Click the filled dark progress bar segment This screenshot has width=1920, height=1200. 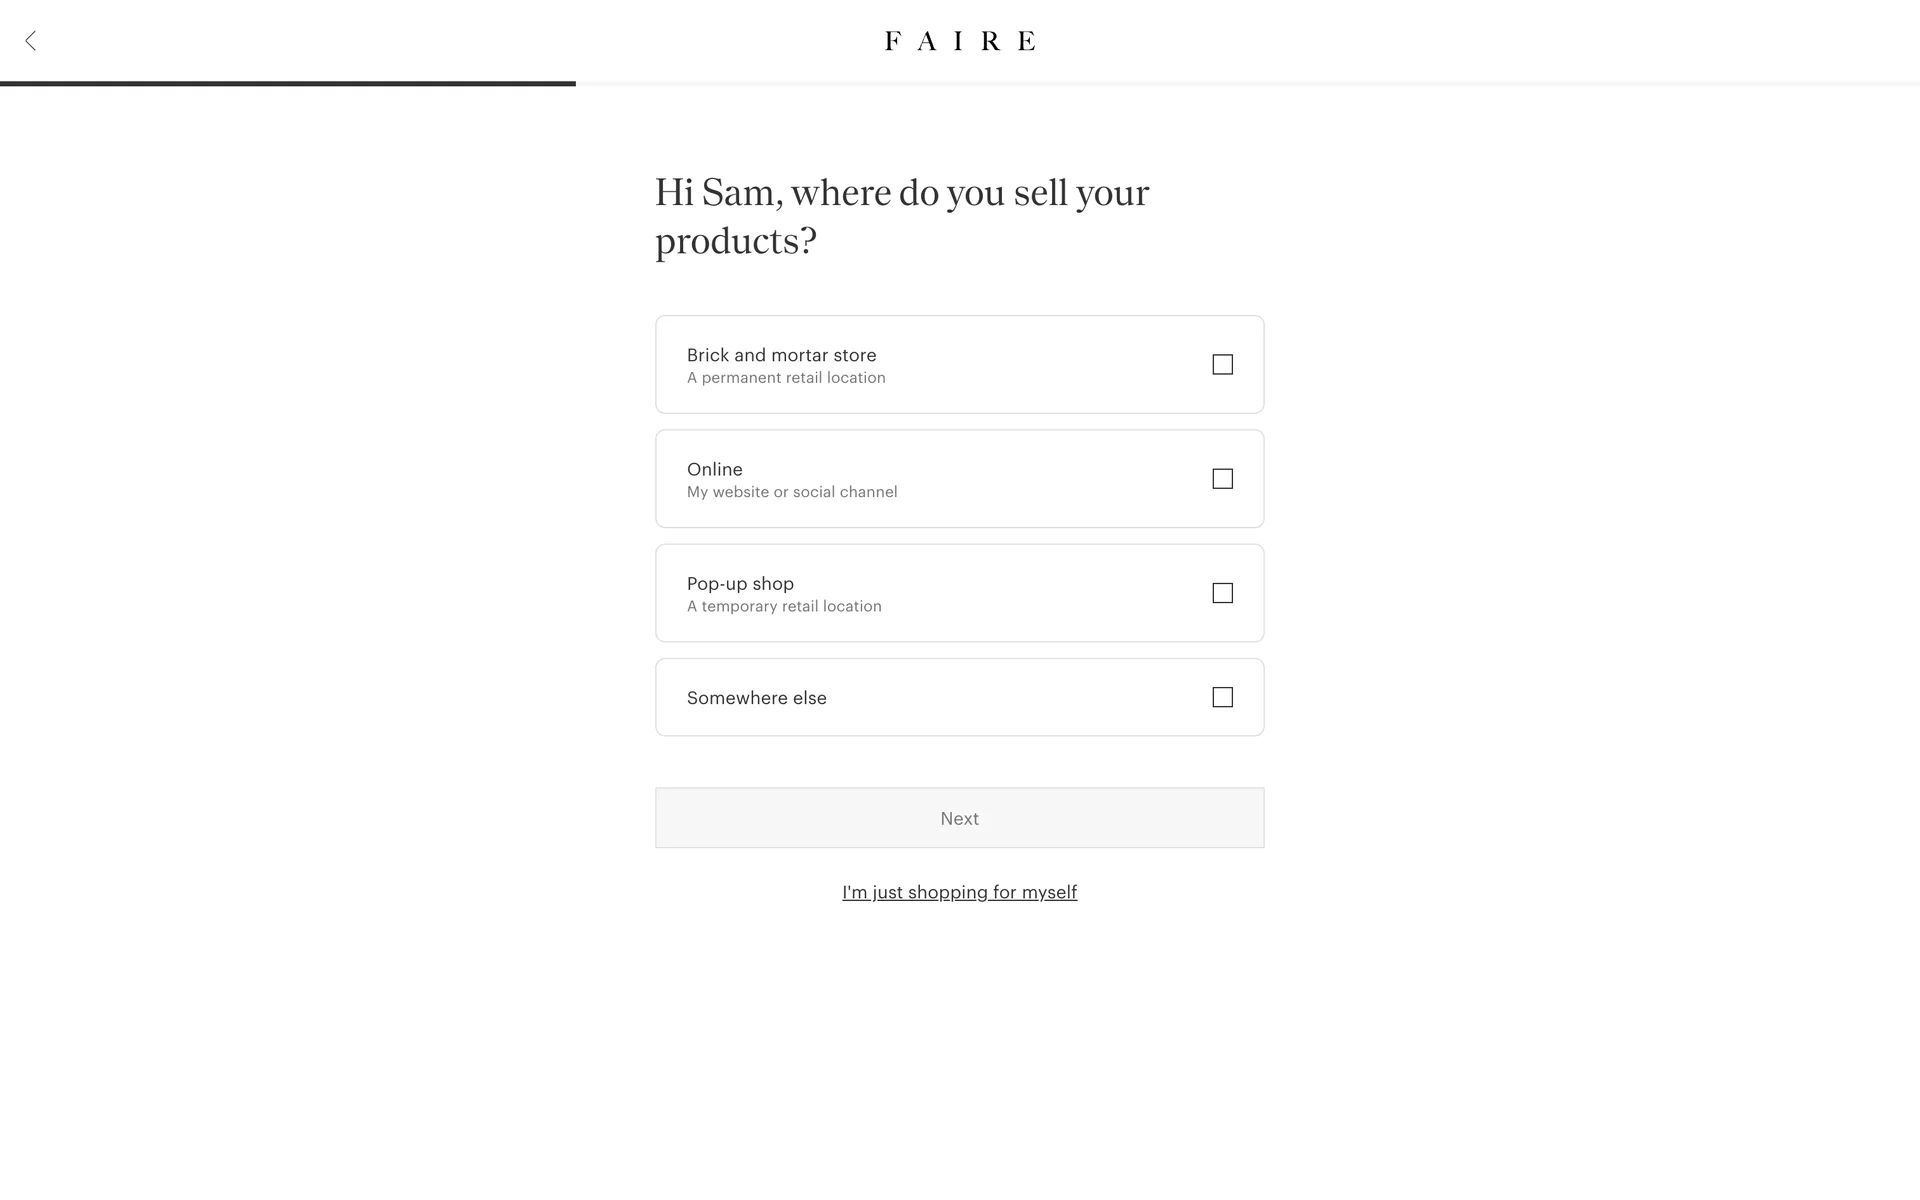click(x=288, y=84)
